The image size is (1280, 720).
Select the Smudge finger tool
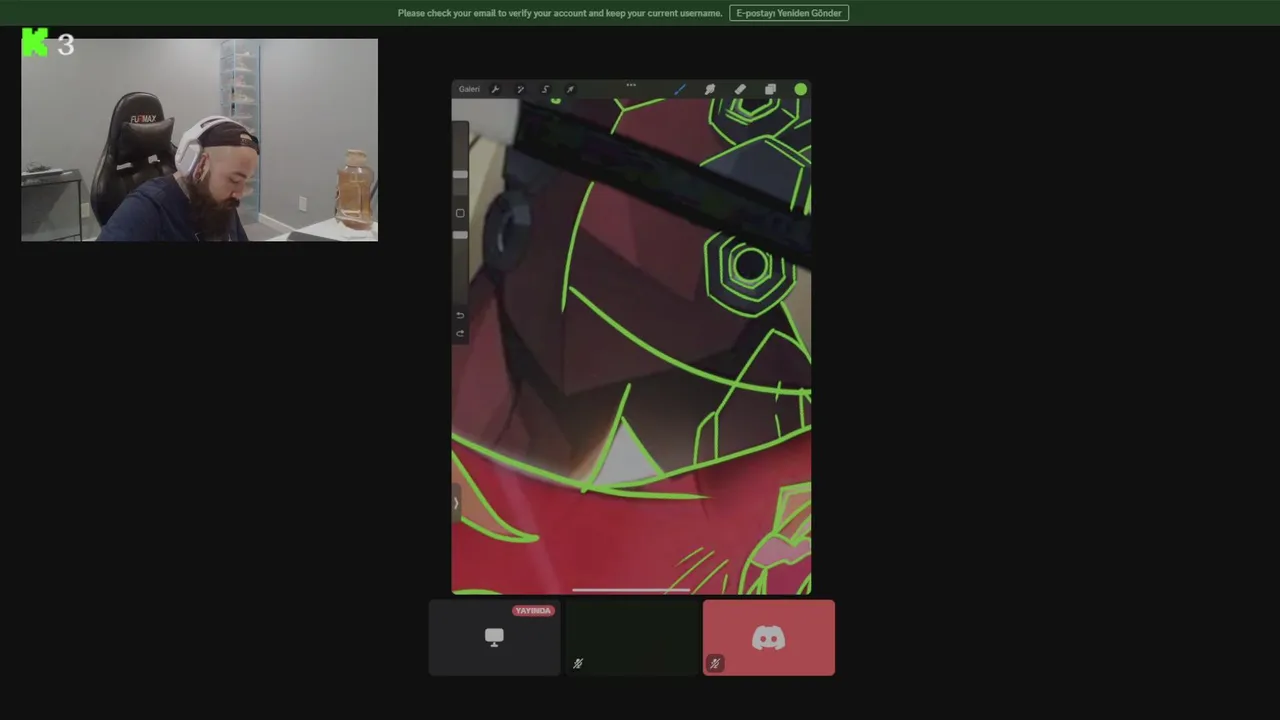point(710,89)
